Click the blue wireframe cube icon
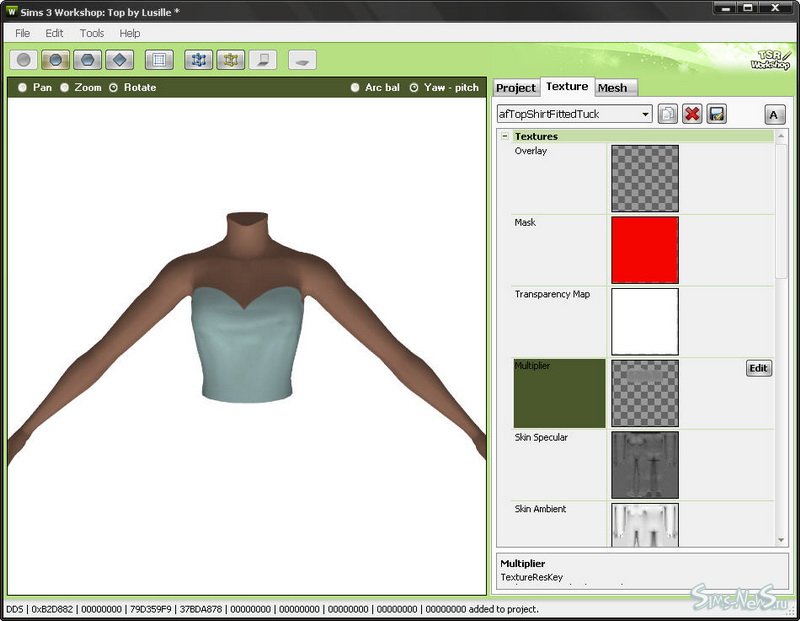 tap(198, 60)
